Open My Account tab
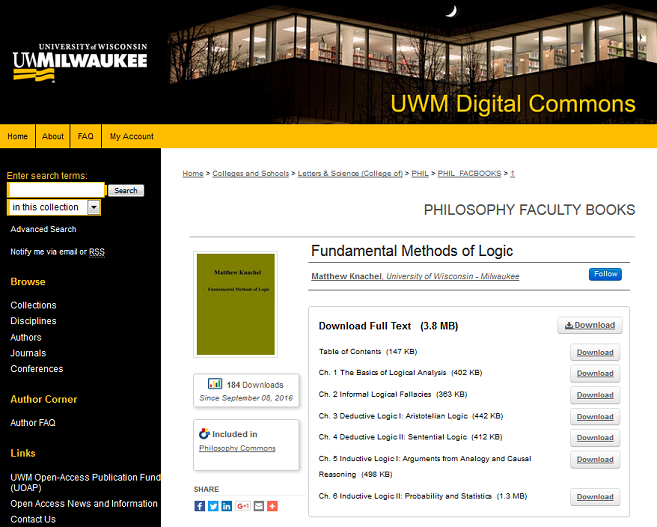Viewport: 657px width, 527px height. click(x=132, y=136)
